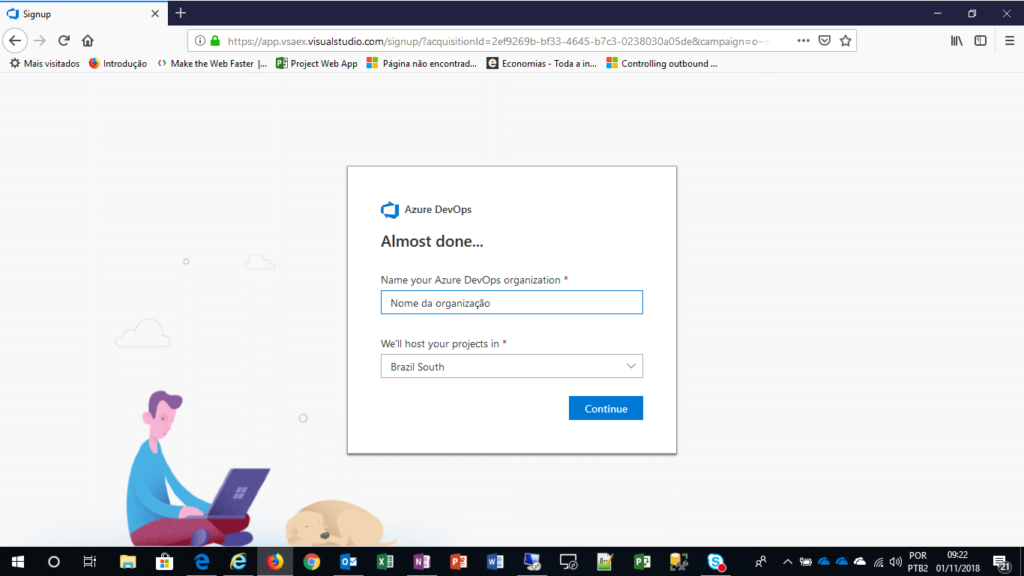Screen dimensions: 1024x576
Task: Show site information icon in address bar
Action: [200, 40]
